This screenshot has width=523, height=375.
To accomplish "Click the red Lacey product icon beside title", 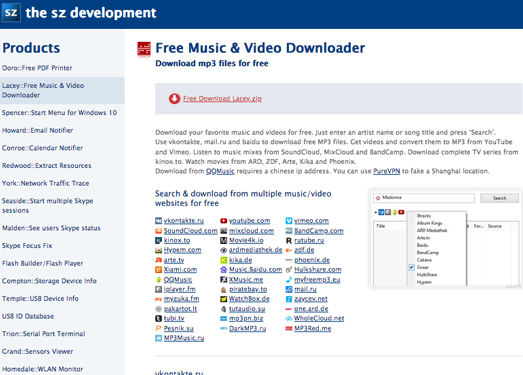I will click(x=144, y=49).
